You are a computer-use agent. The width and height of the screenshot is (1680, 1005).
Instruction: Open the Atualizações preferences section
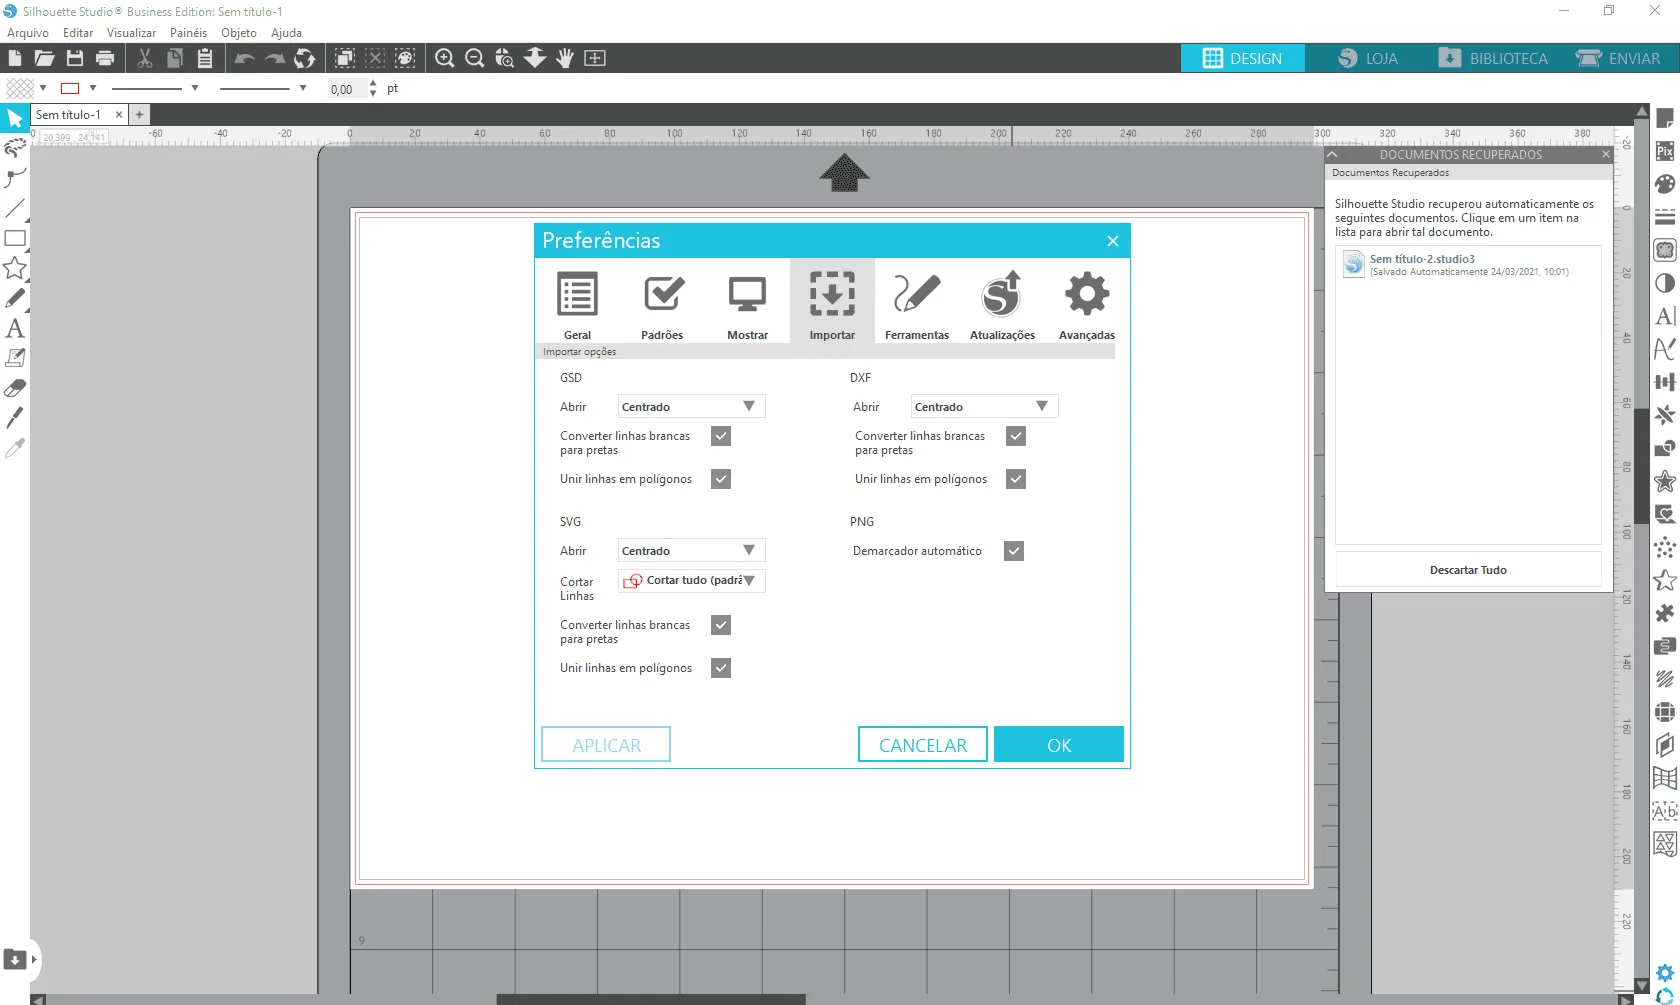pos(1002,304)
